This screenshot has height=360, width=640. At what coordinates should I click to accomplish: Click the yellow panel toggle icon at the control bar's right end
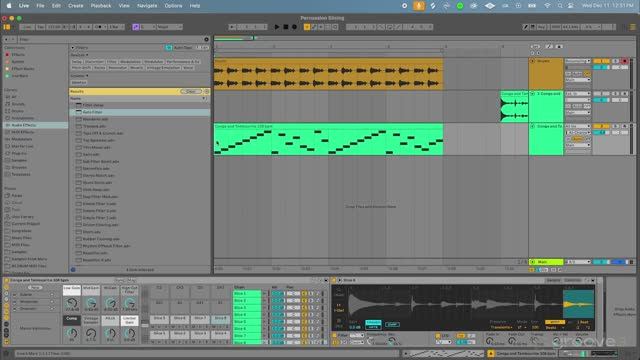coord(633,27)
